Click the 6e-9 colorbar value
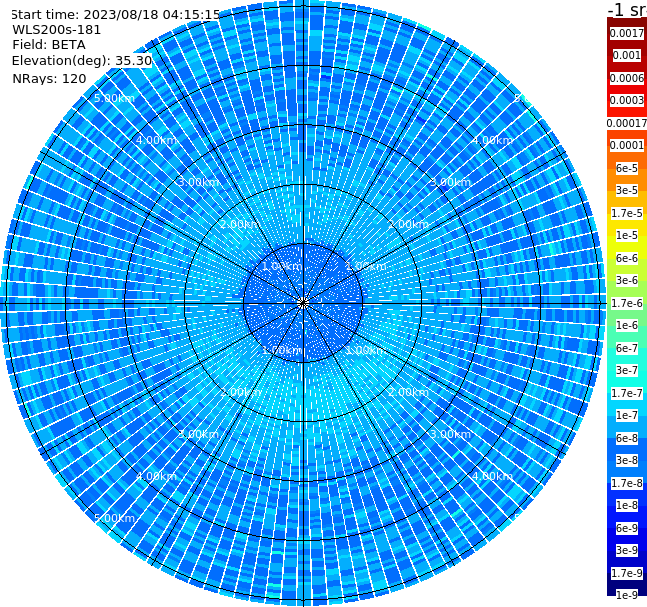 [x=627, y=528]
